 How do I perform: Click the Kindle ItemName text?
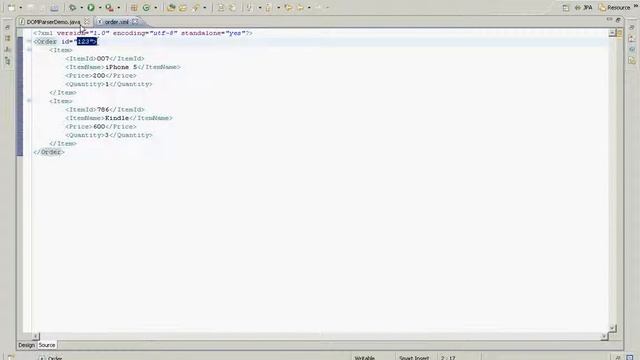click(117, 118)
